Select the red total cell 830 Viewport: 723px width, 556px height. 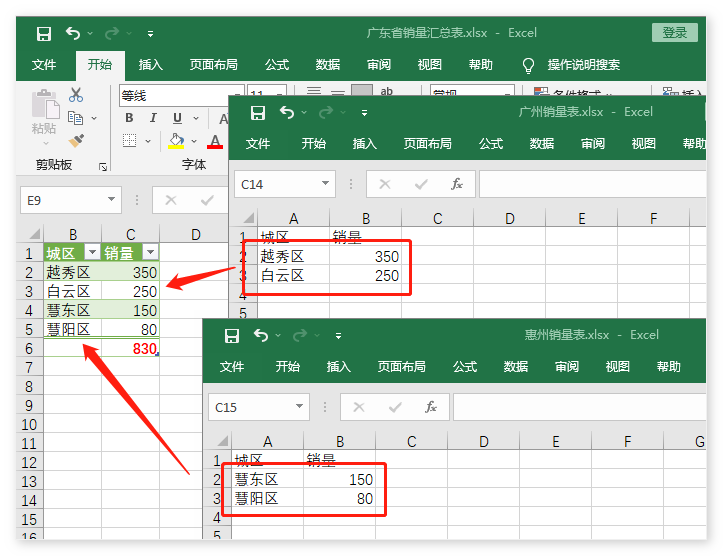pyautogui.click(x=130, y=348)
